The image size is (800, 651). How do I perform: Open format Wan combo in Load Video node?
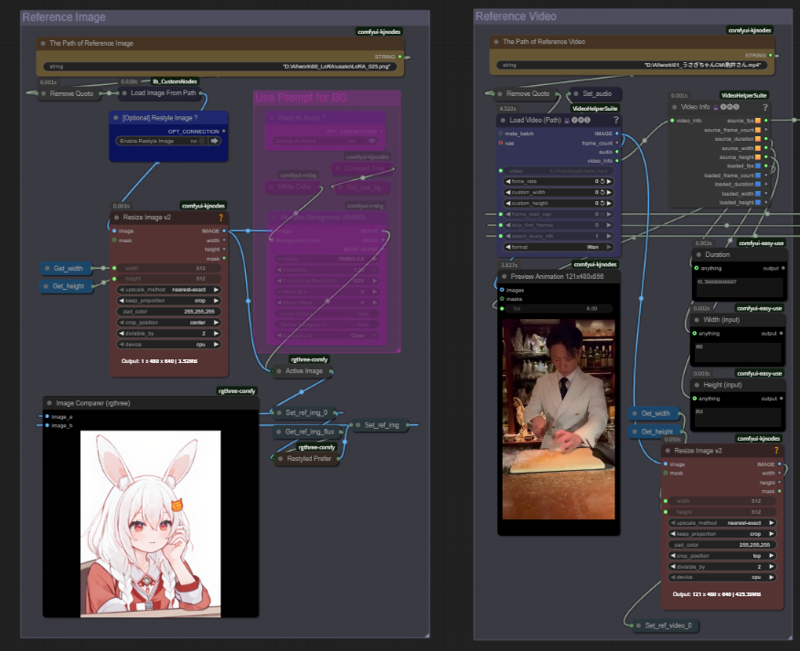point(559,247)
